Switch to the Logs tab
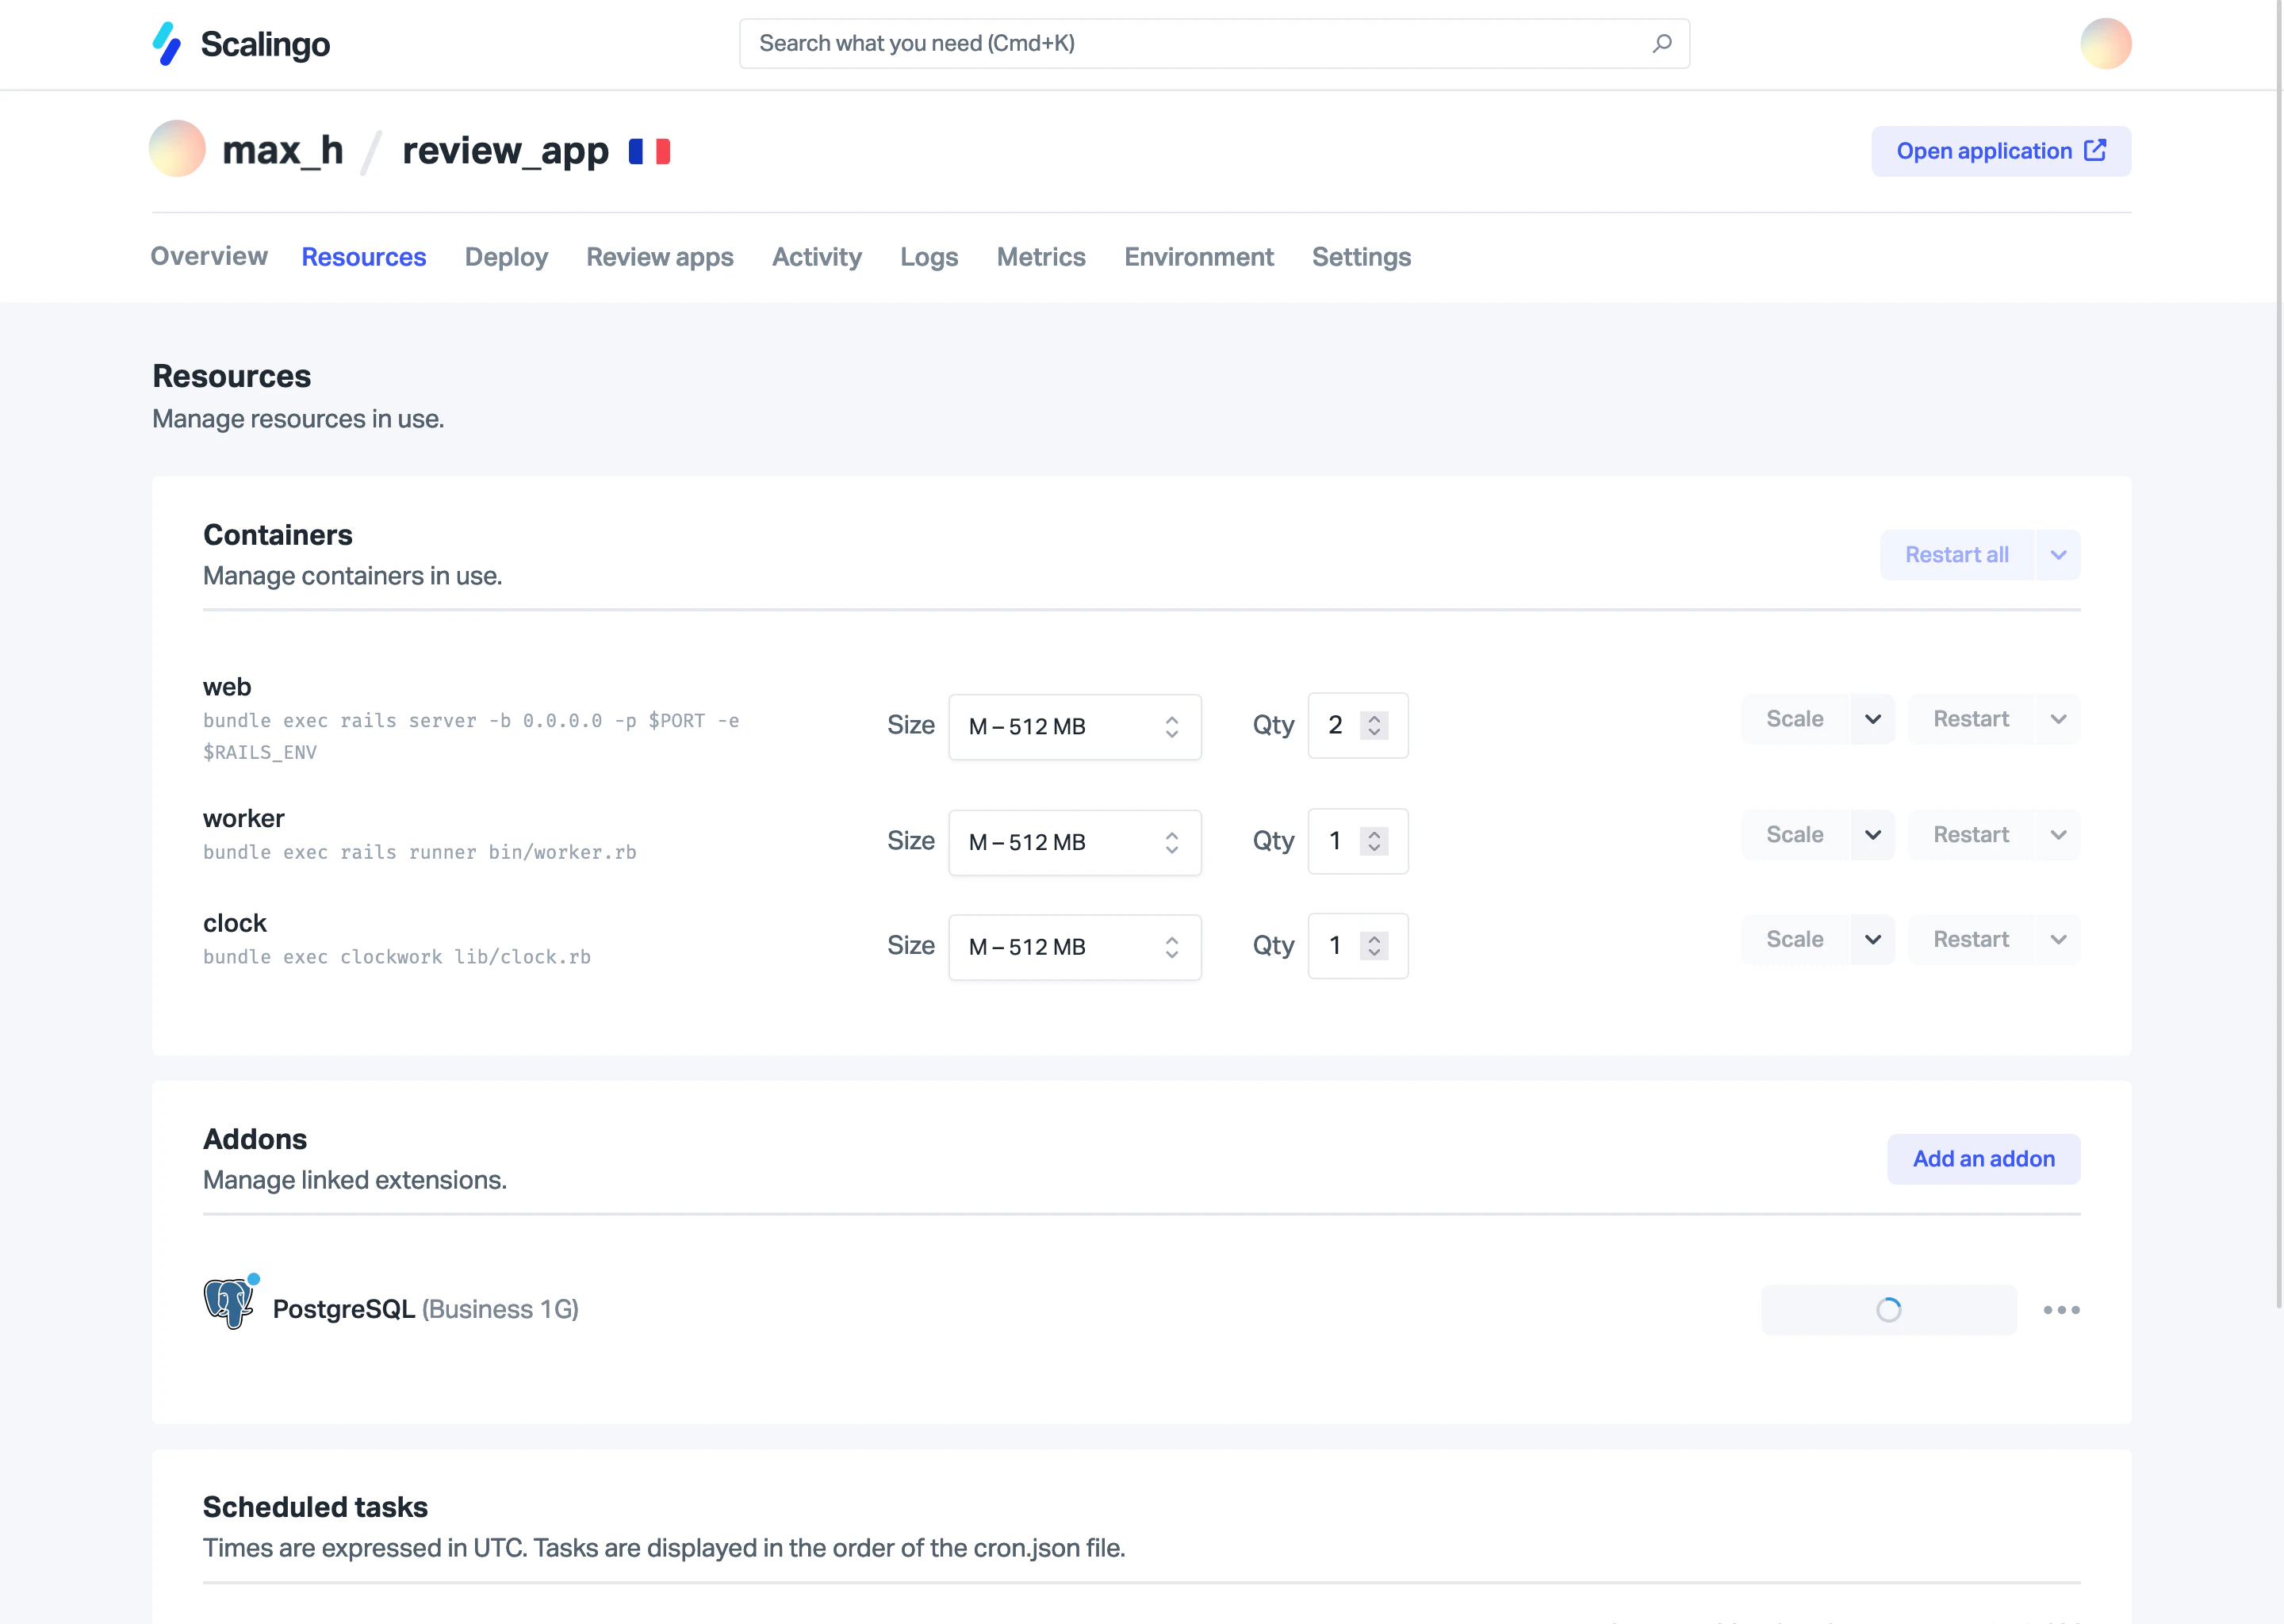2284x1624 pixels. click(928, 257)
